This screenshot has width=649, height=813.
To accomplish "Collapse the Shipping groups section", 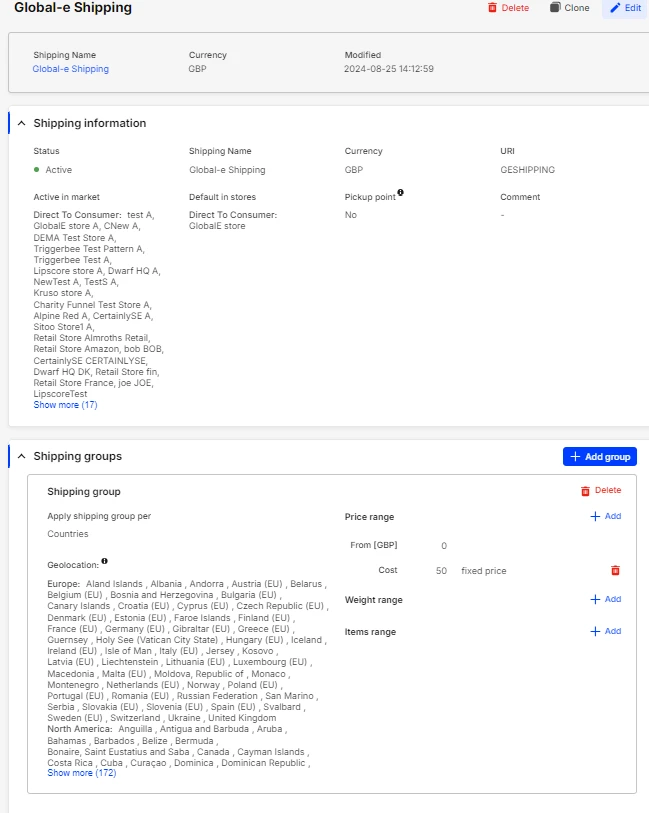I will pos(21,456).
